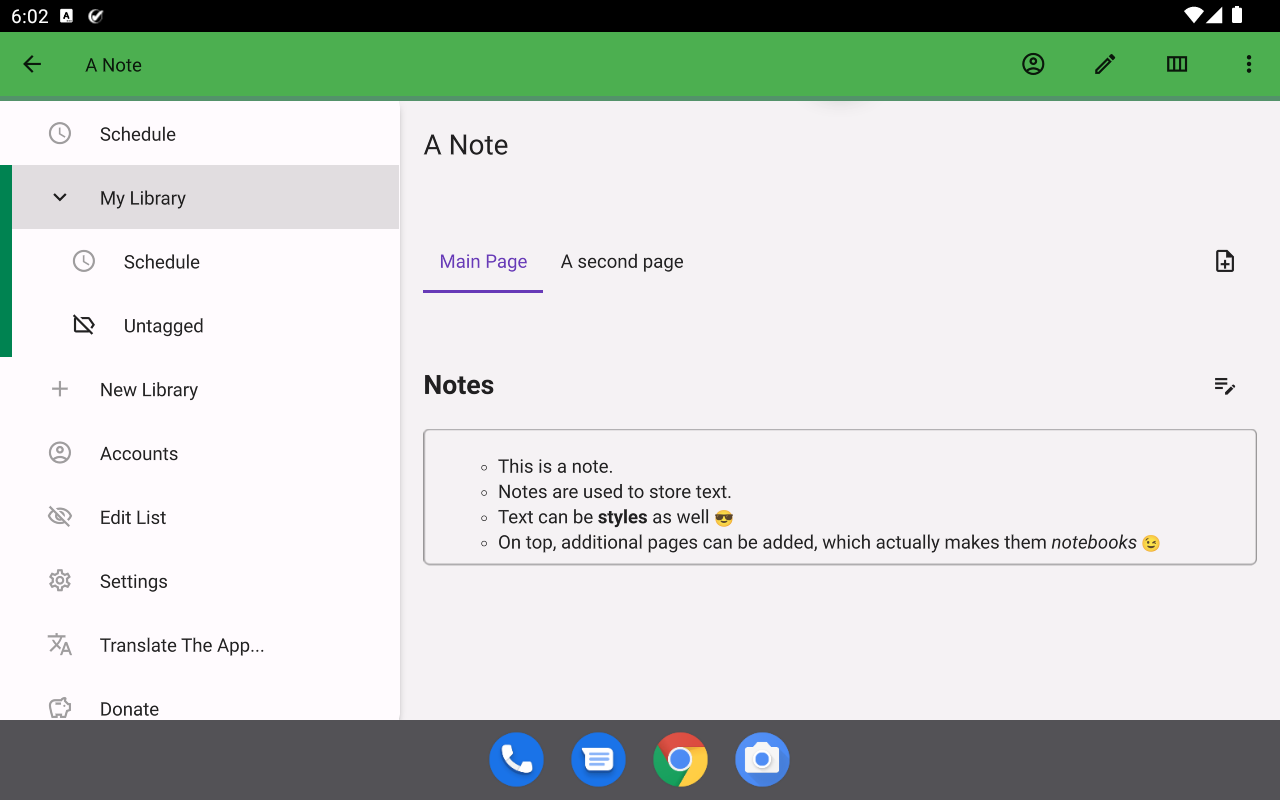Open the account icon in the top bar
This screenshot has height=800, width=1280.
1033,65
